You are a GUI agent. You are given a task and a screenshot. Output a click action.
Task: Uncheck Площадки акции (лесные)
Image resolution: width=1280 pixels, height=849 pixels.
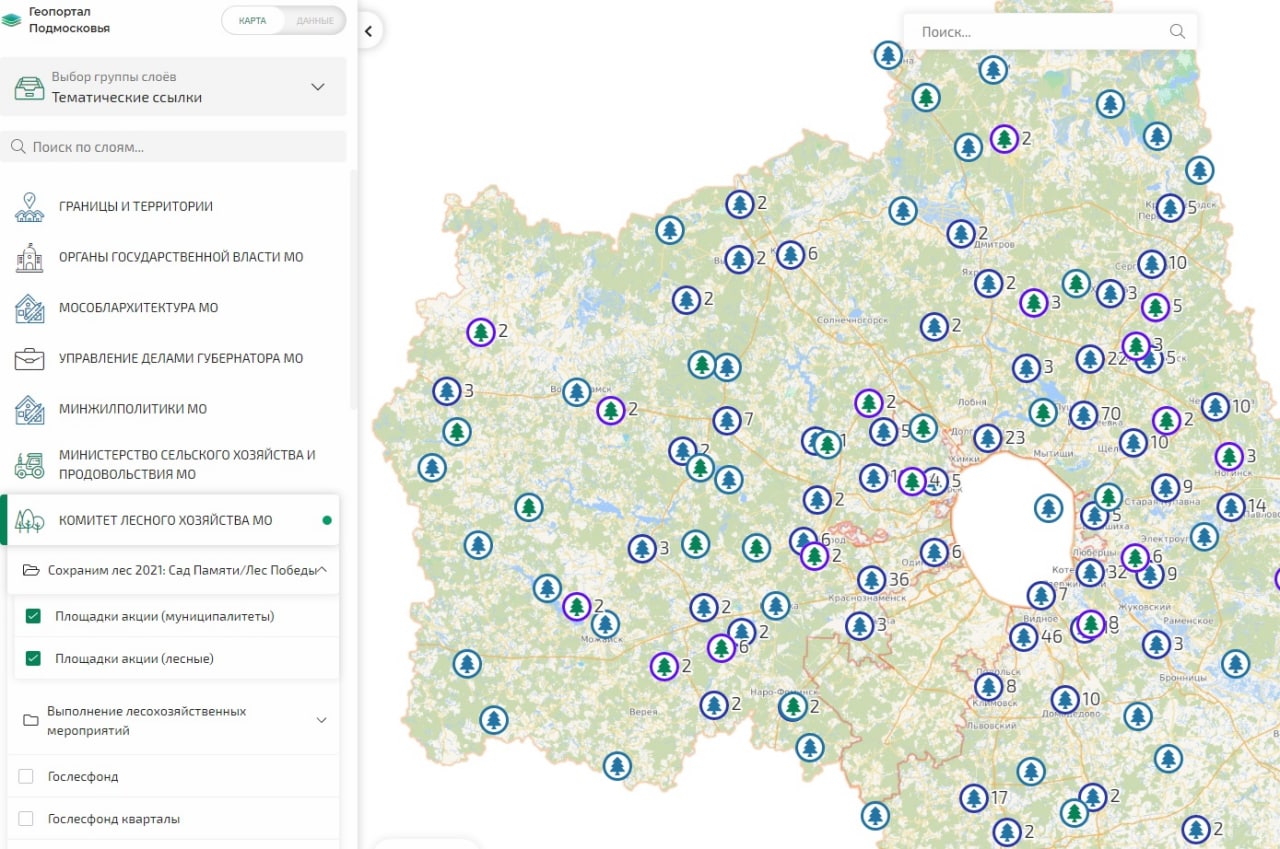point(33,659)
